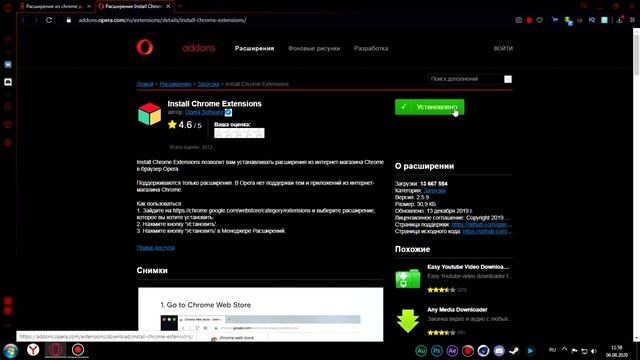Show hidden system tray icons

click(x=564, y=350)
